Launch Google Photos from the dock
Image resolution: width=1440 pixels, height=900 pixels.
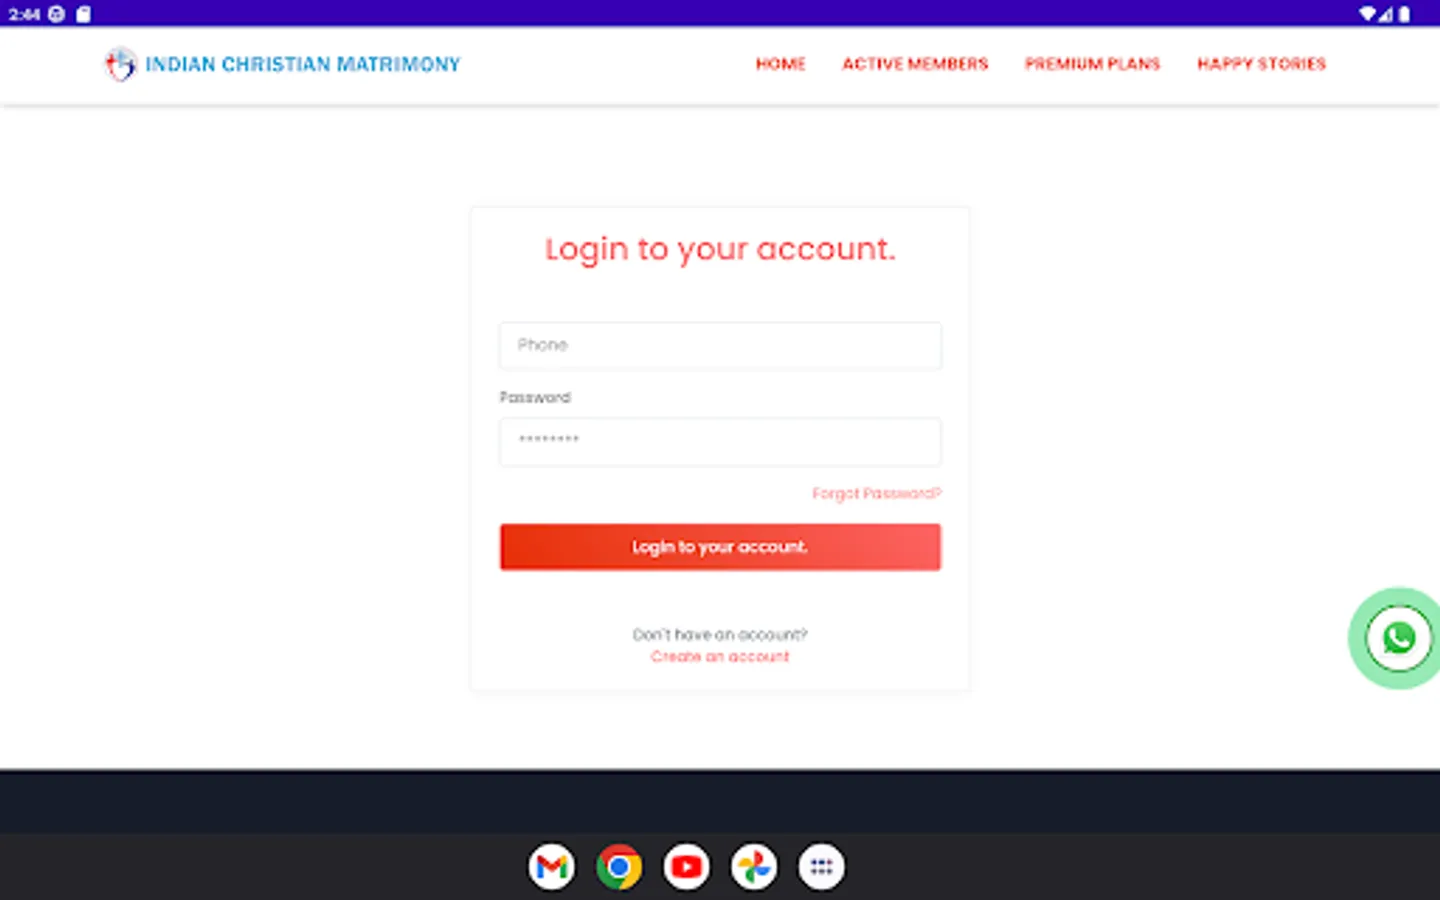[754, 867]
